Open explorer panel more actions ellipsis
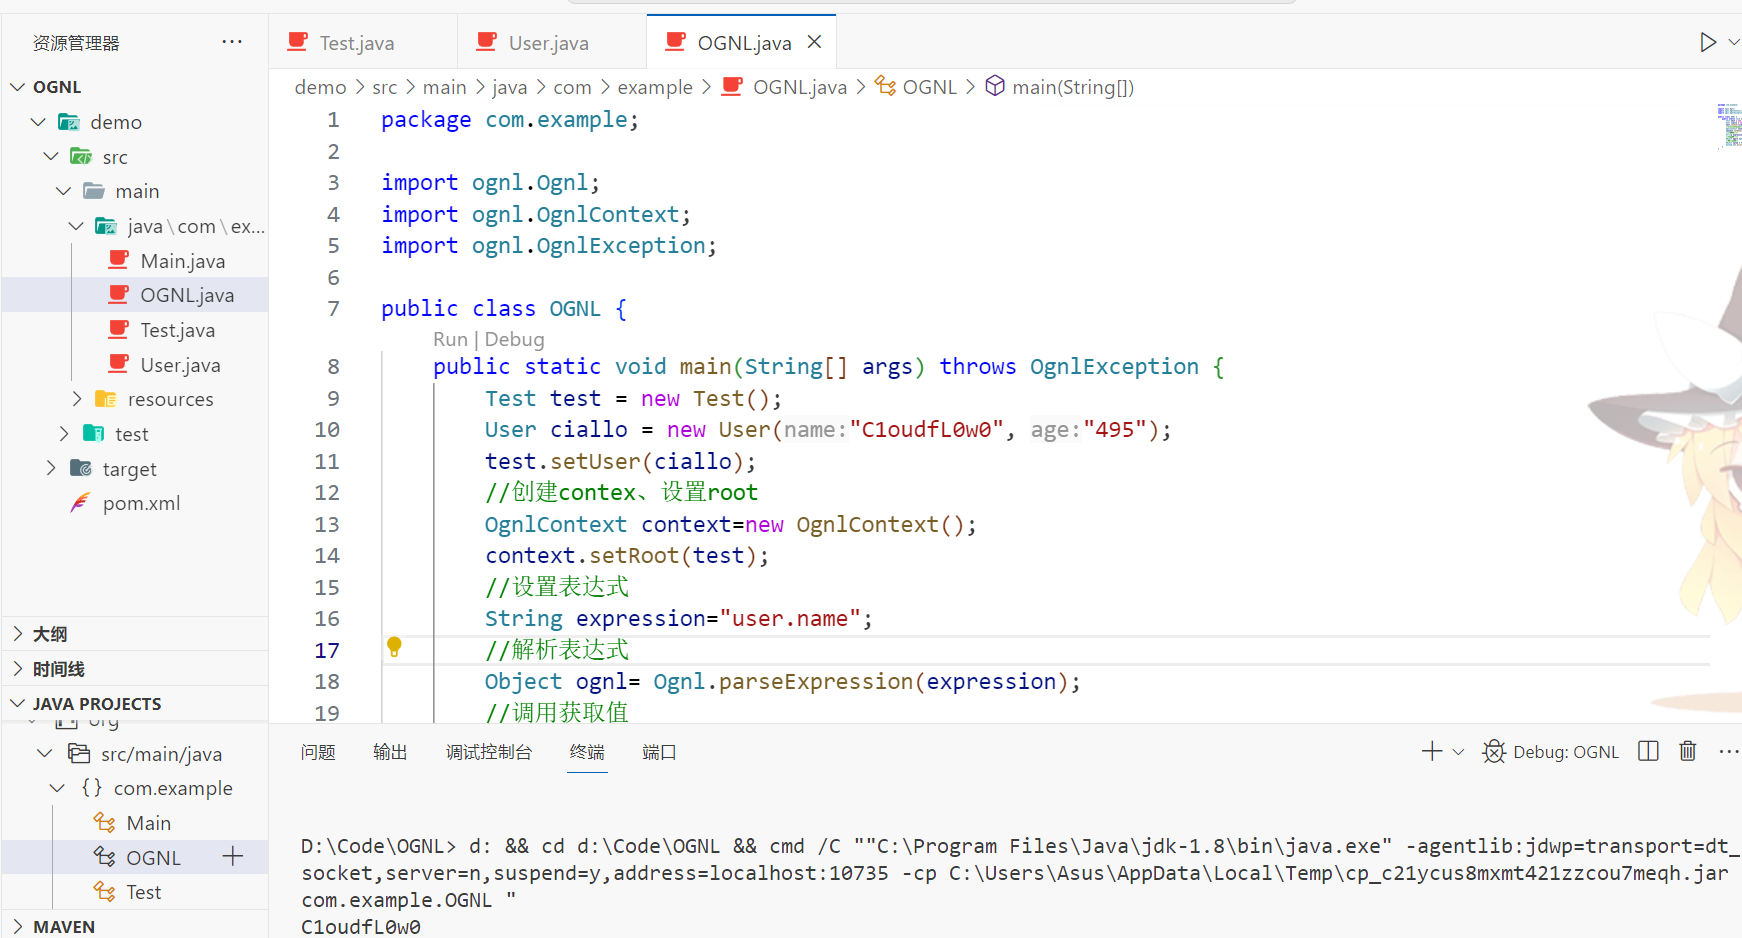Screen dimensions: 1742x938 coord(232,42)
